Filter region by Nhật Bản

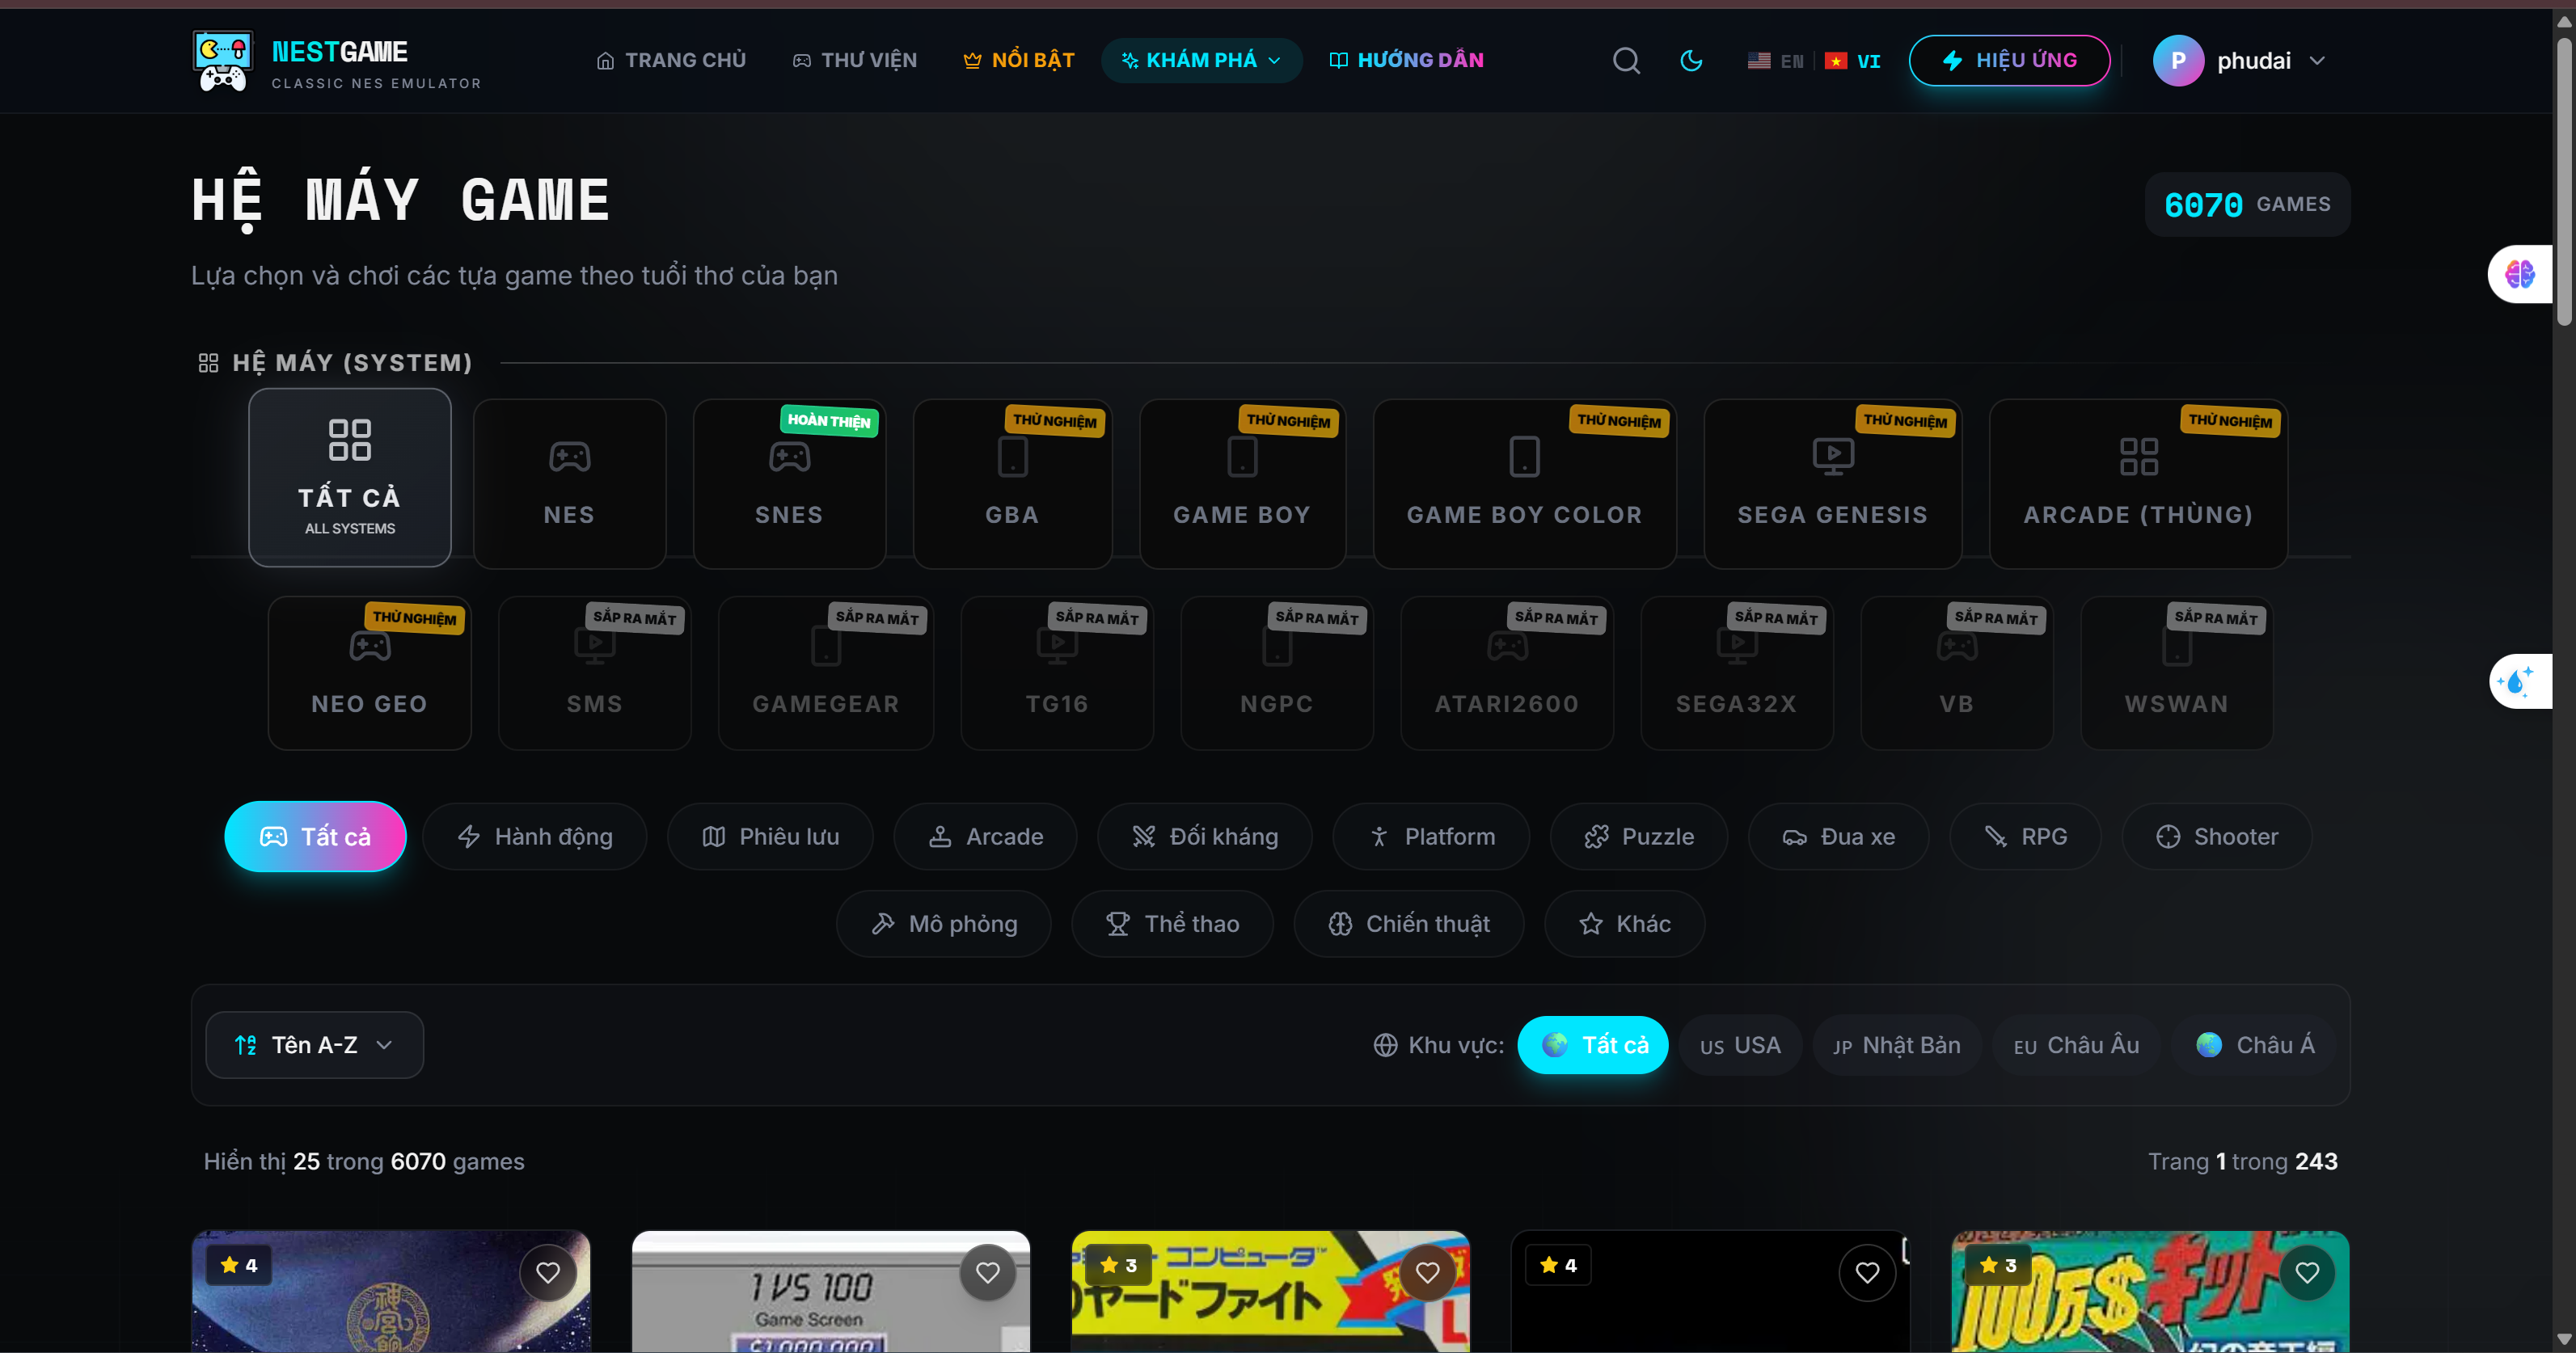coord(1896,1045)
